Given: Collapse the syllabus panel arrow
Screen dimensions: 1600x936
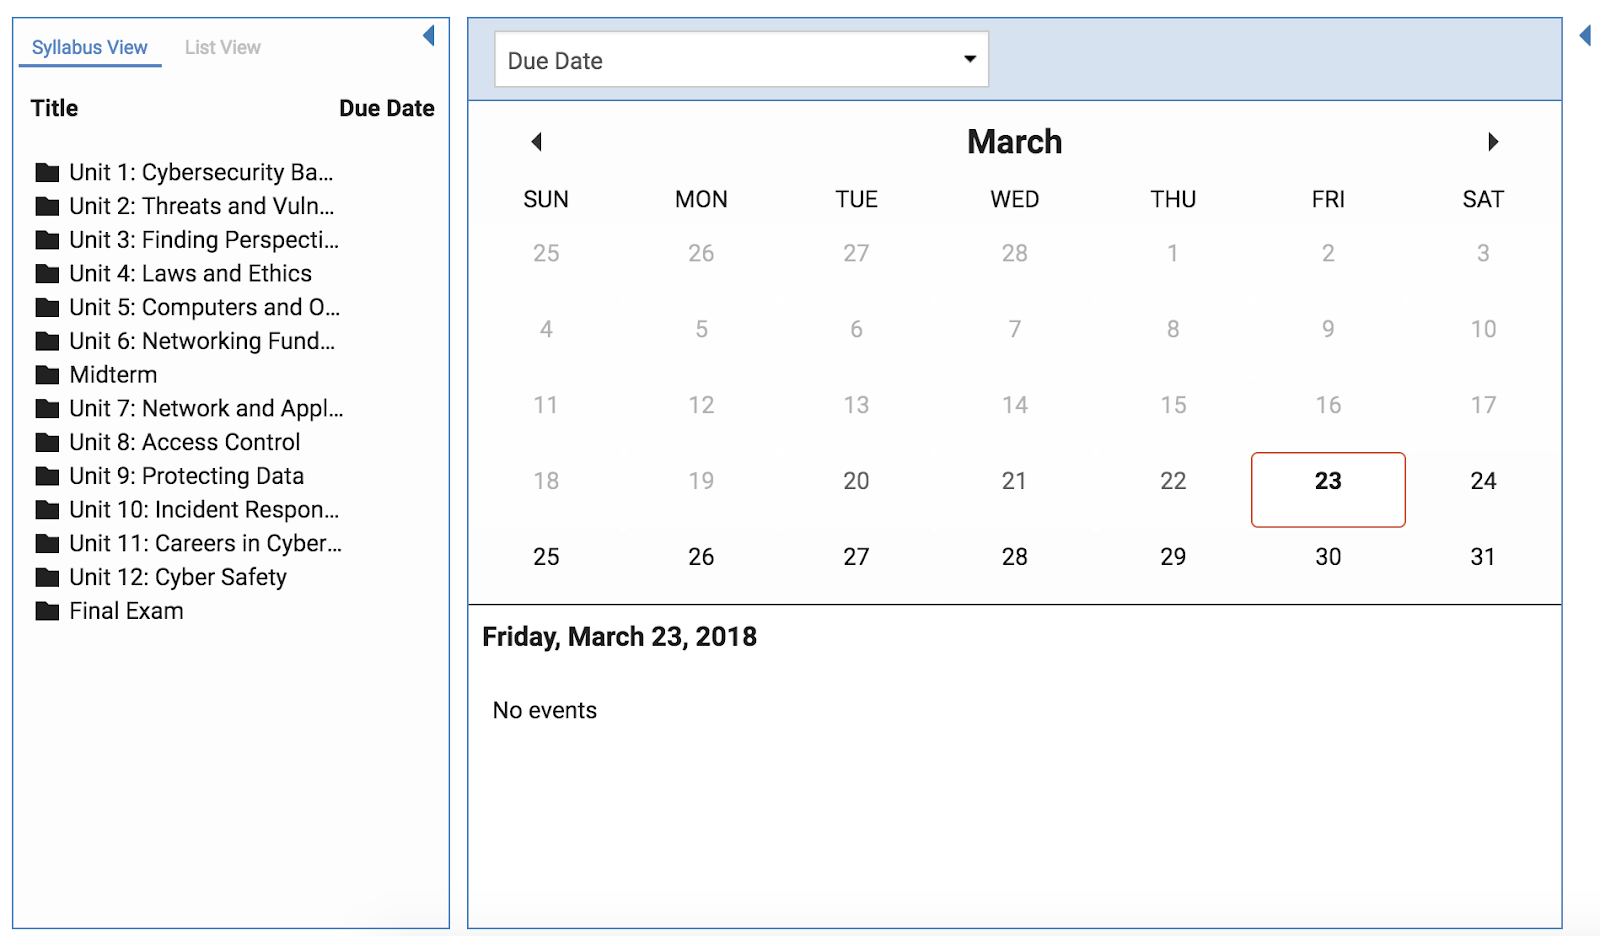Looking at the screenshot, I should point(429,36).
